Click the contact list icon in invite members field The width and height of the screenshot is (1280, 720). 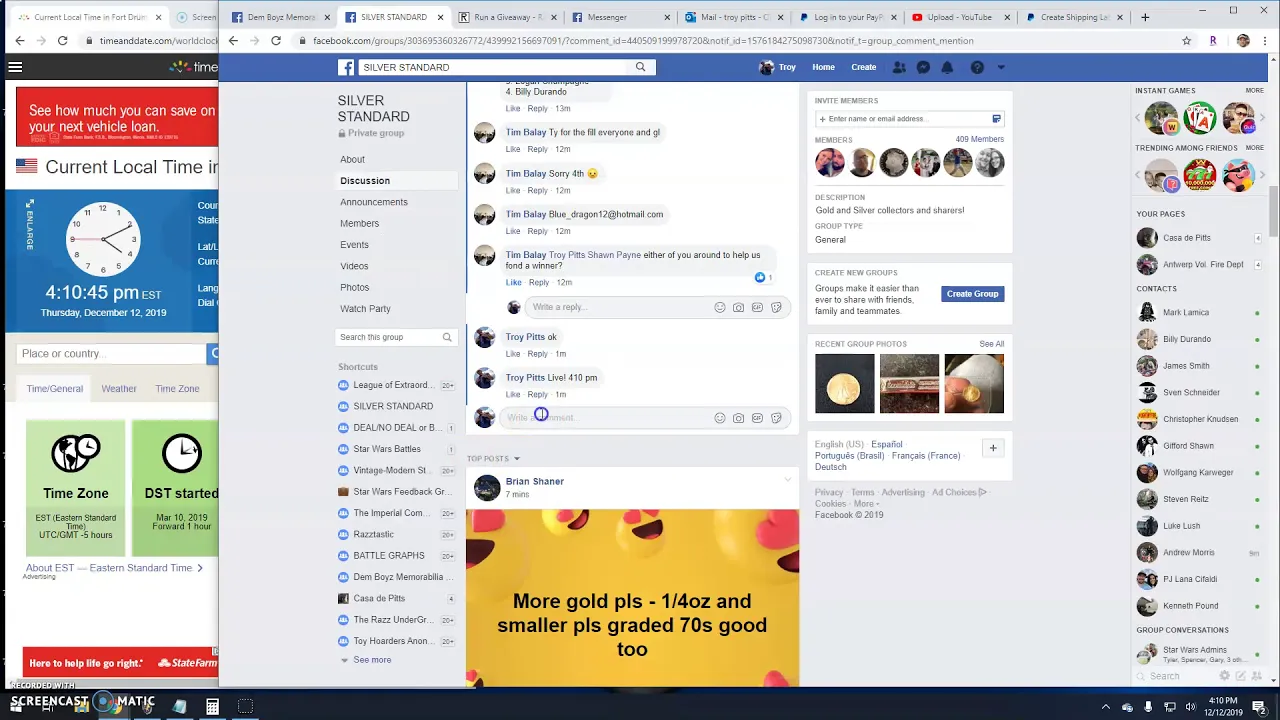(996, 119)
